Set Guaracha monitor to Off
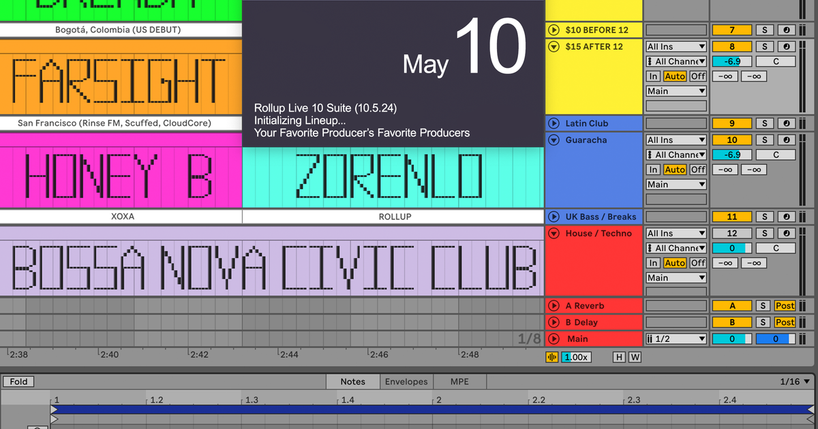818x429 pixels. pyautogui.click(x=697, y=170)
